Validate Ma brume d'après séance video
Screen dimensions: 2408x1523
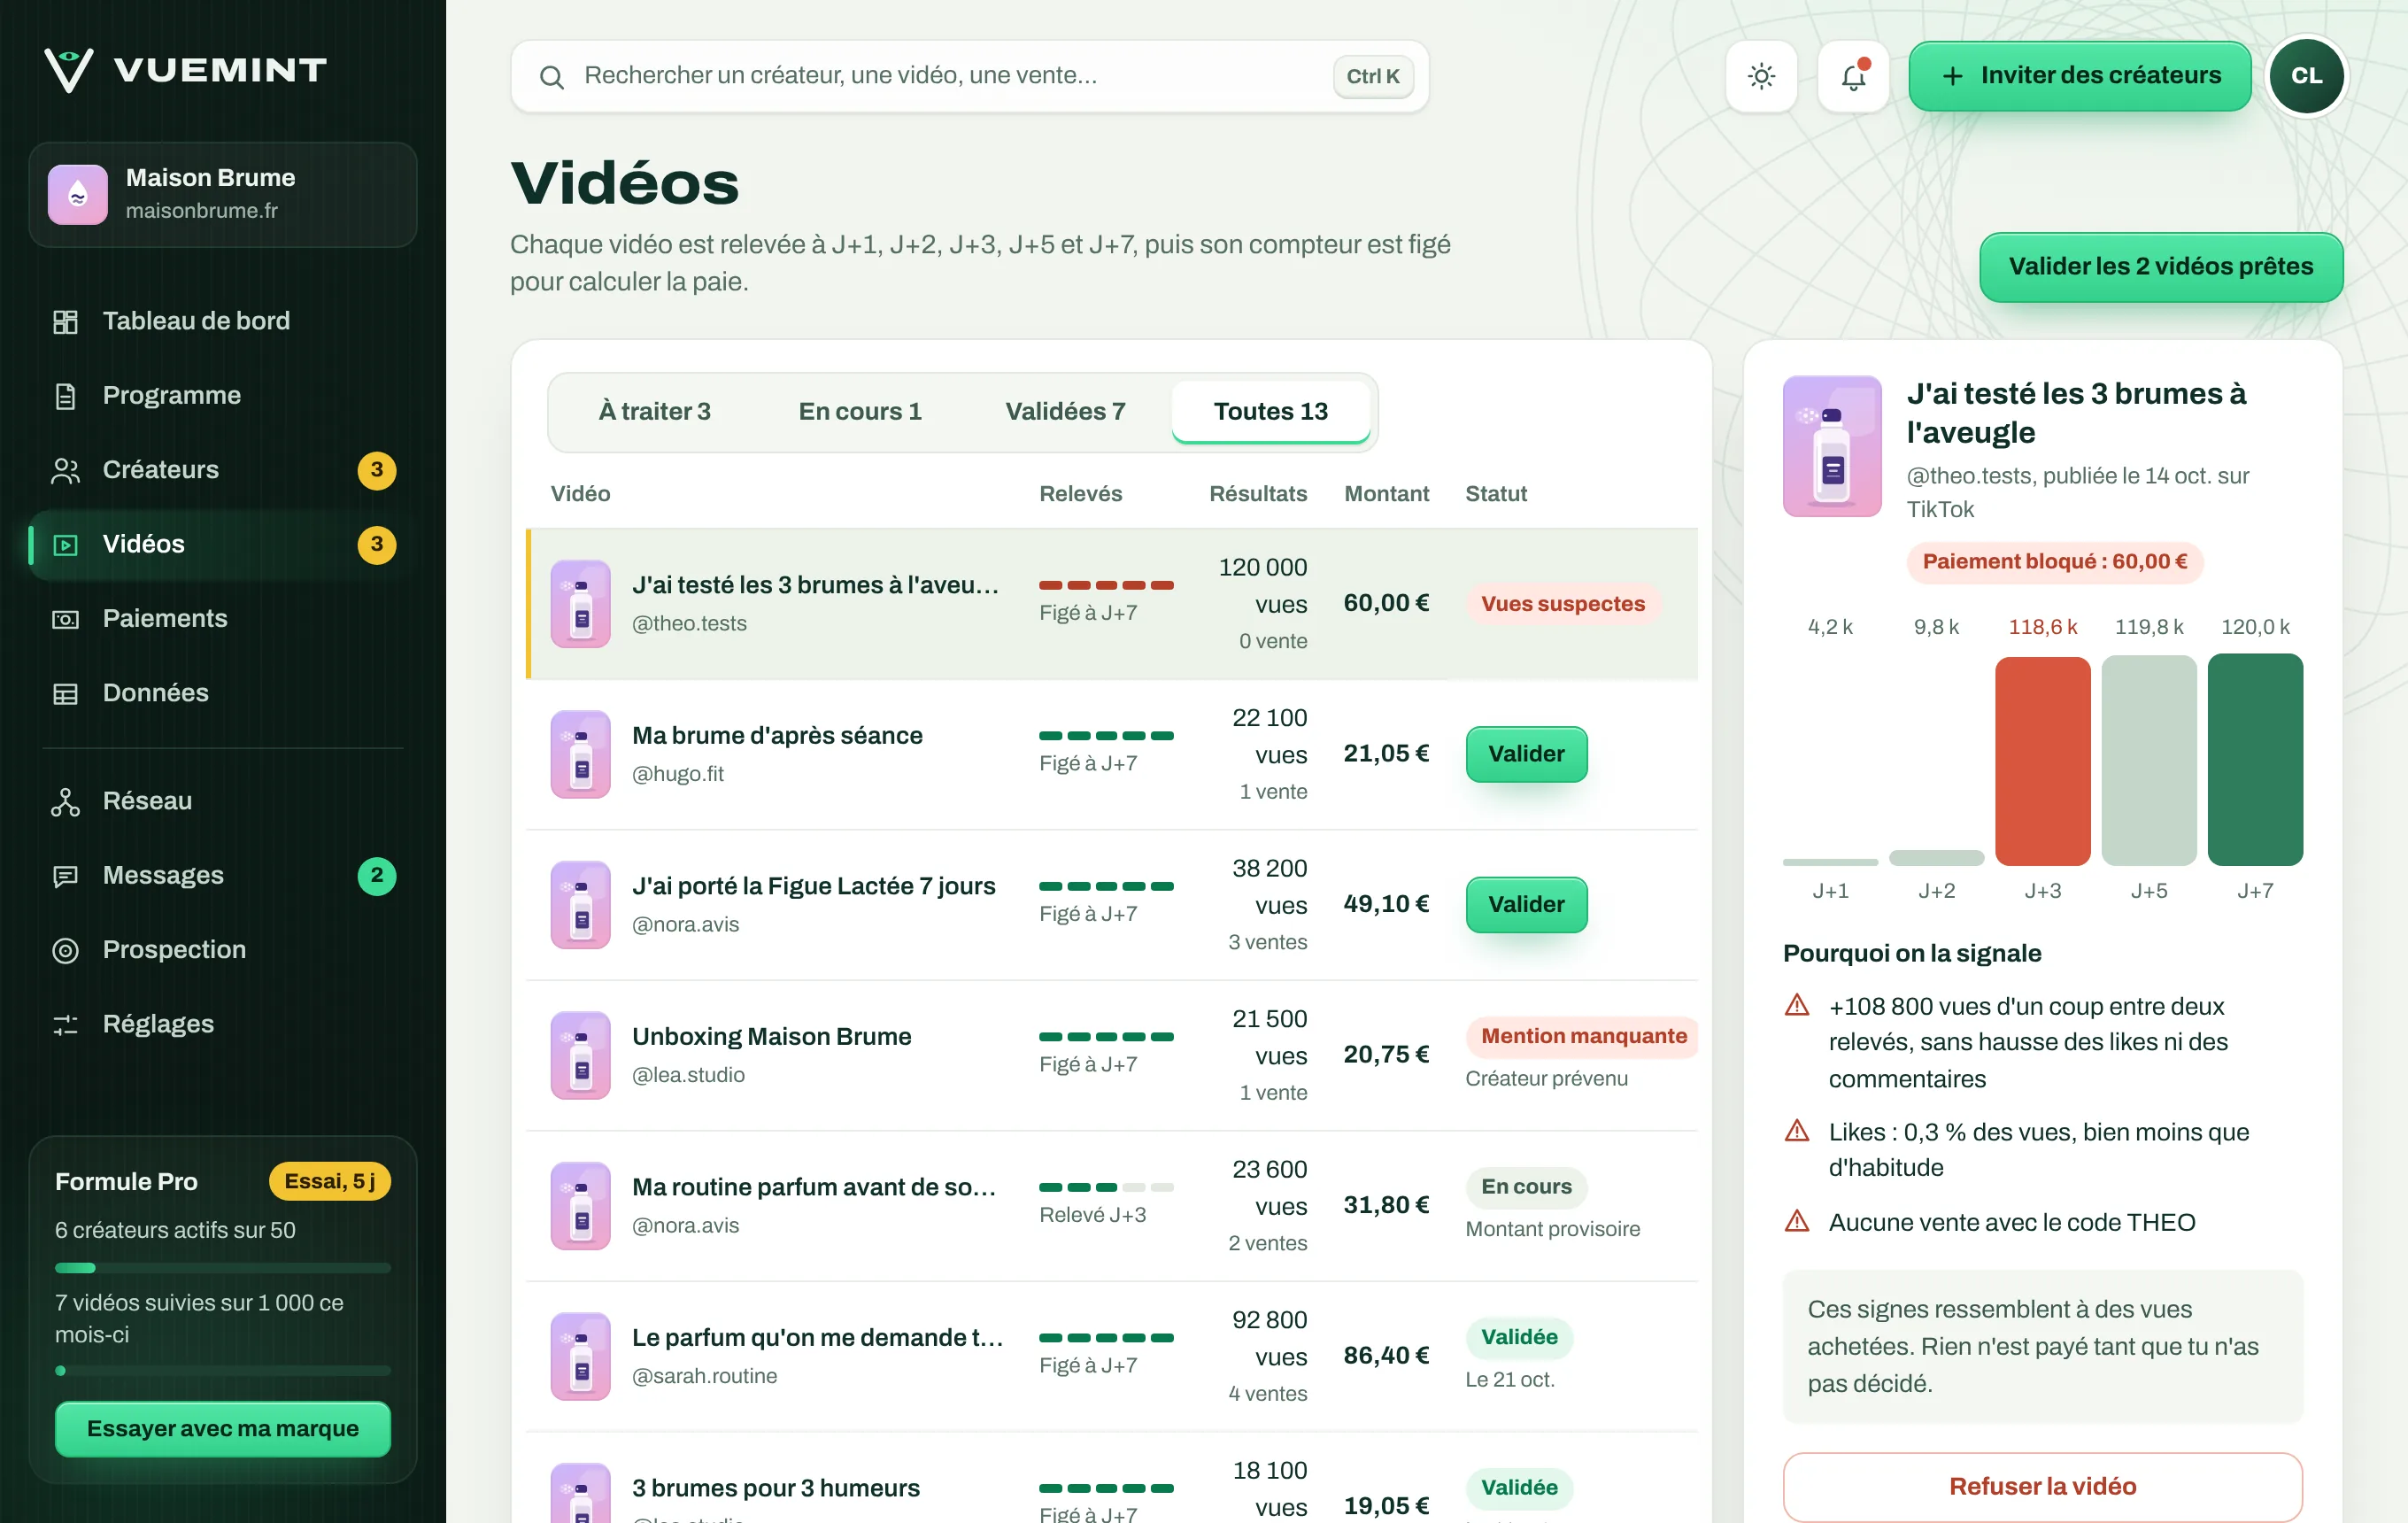(x=1525, y=754)
